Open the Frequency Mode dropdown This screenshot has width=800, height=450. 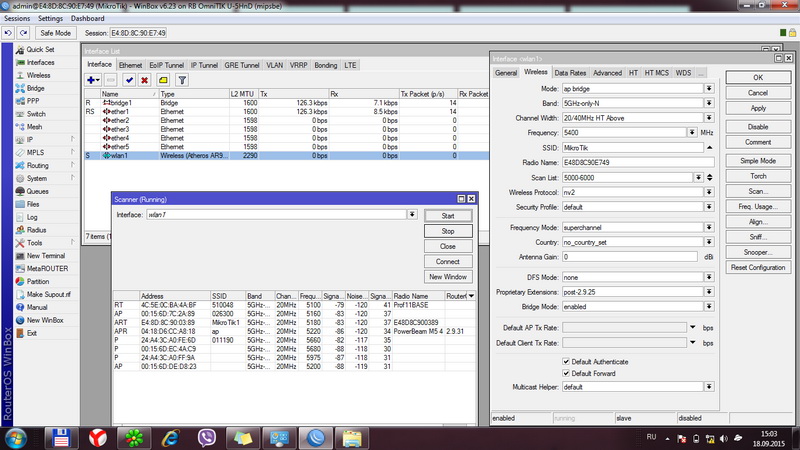click(x=709, y=228)
